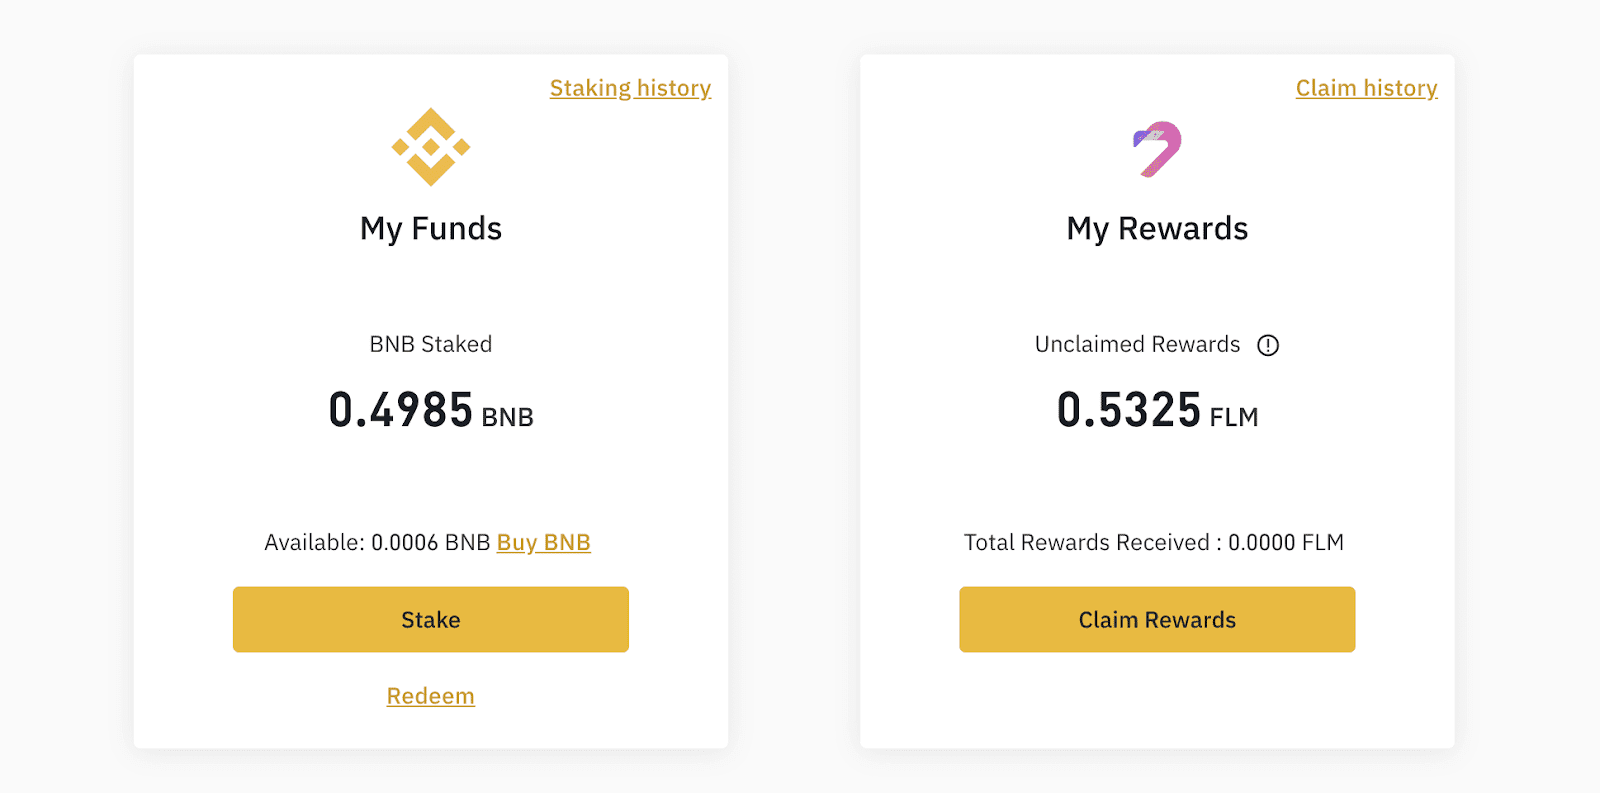The width and height of the screenshot is (1600, 793).
Task: Click the Unclaimed Rewards info icon
Action: [x=1268, y=345]
